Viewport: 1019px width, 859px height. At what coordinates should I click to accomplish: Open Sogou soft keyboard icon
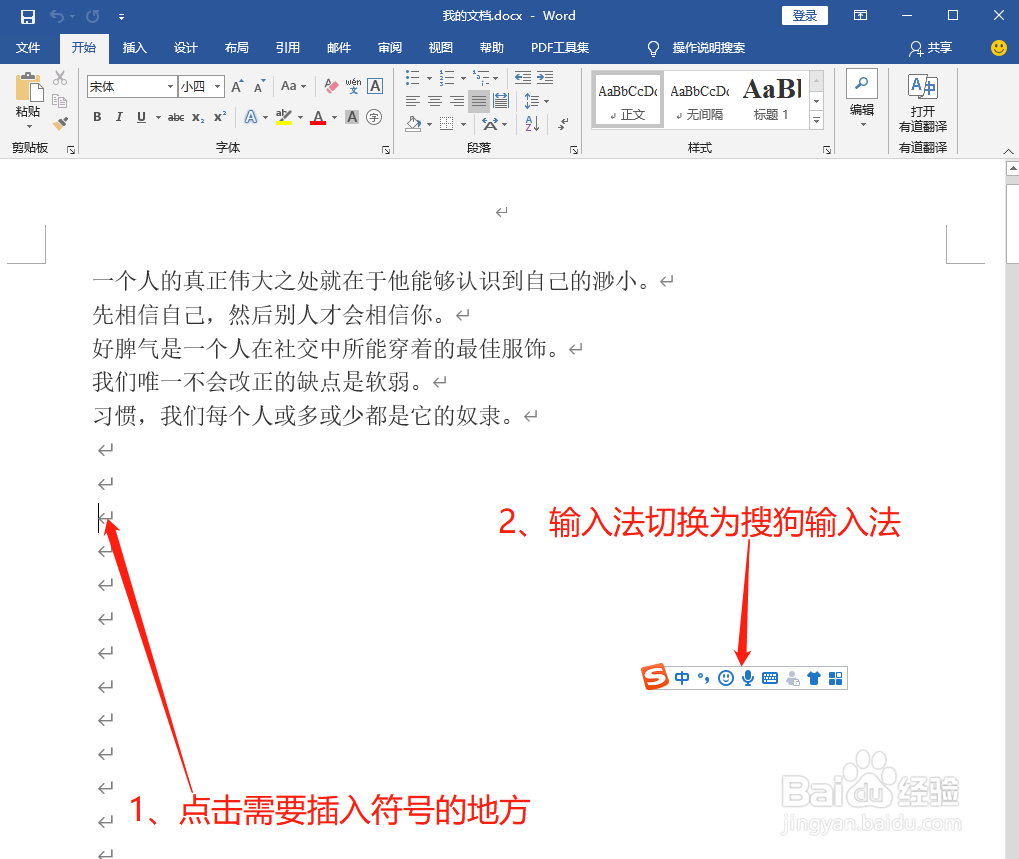tap(770, 678)
